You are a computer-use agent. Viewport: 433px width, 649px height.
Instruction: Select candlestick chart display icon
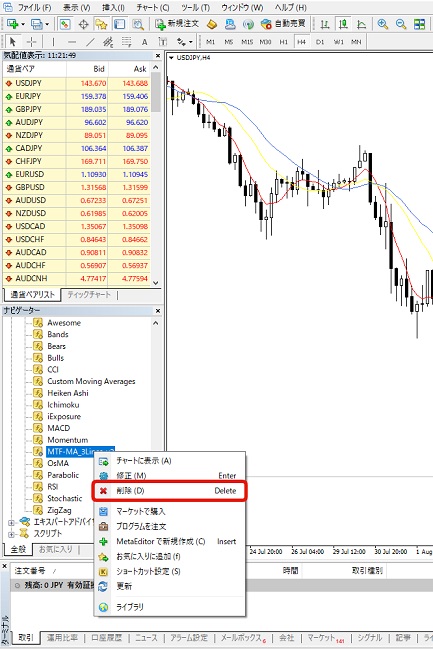tap(343, 24)
